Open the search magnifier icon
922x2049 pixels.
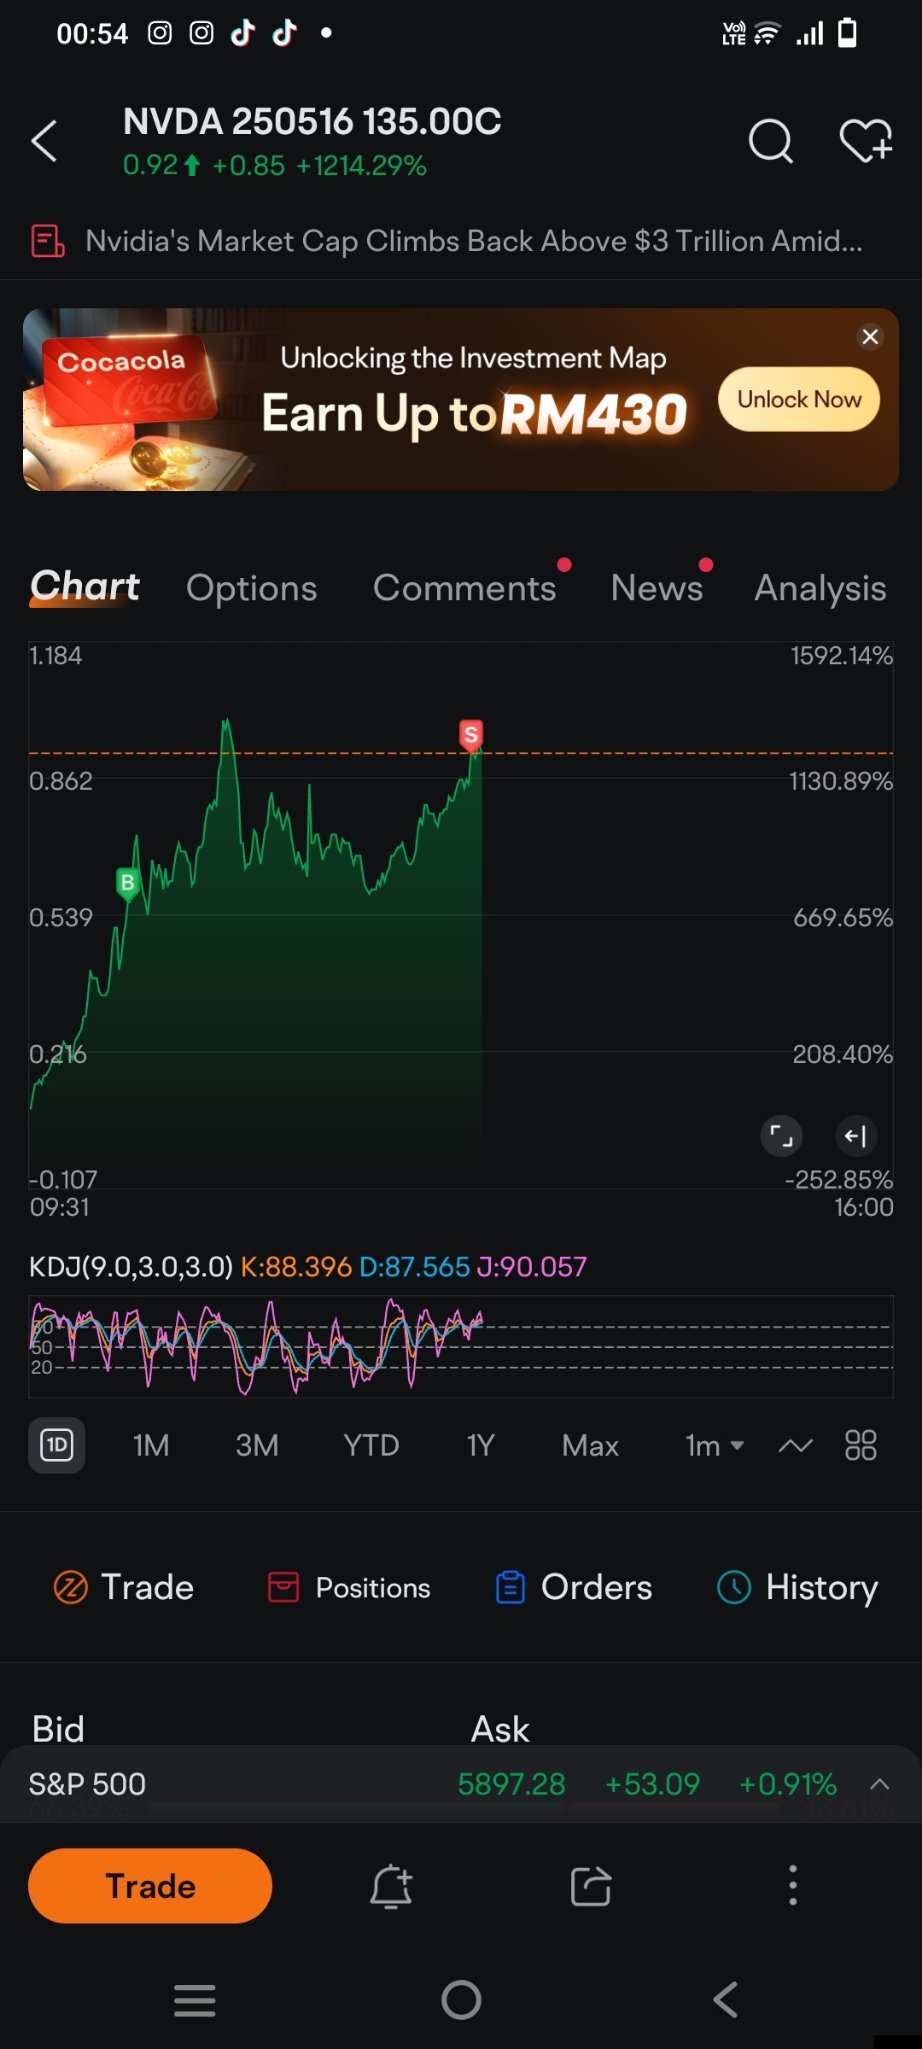(x=770, y=141)
